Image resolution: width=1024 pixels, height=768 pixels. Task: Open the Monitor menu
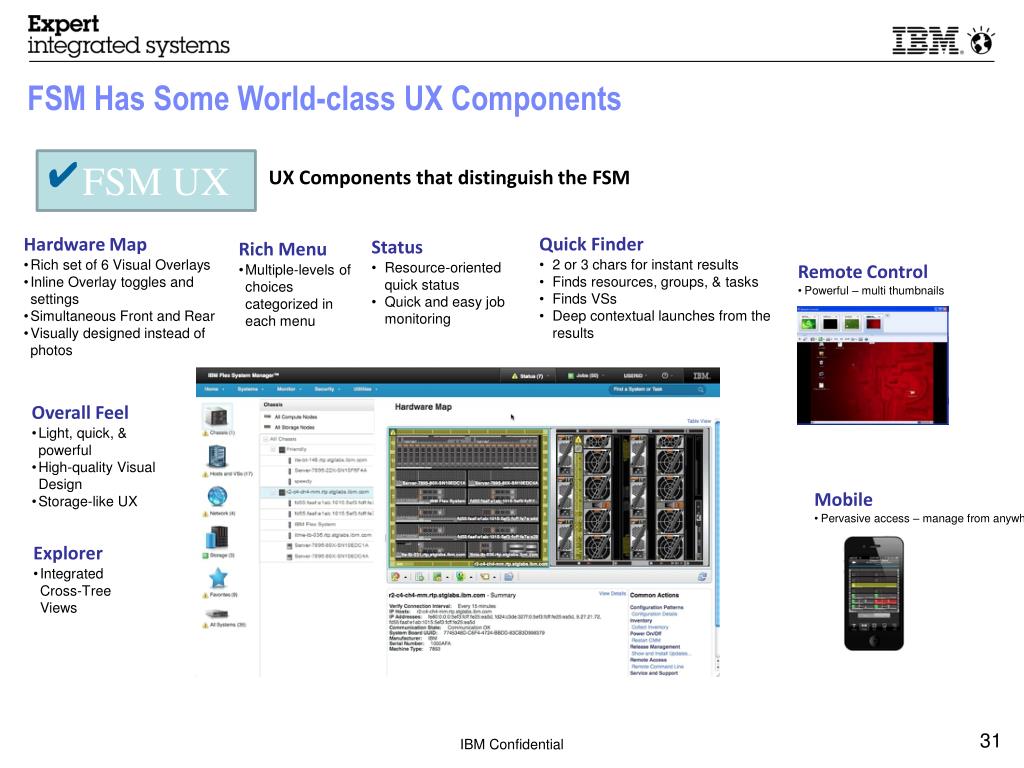pos(289,389)
